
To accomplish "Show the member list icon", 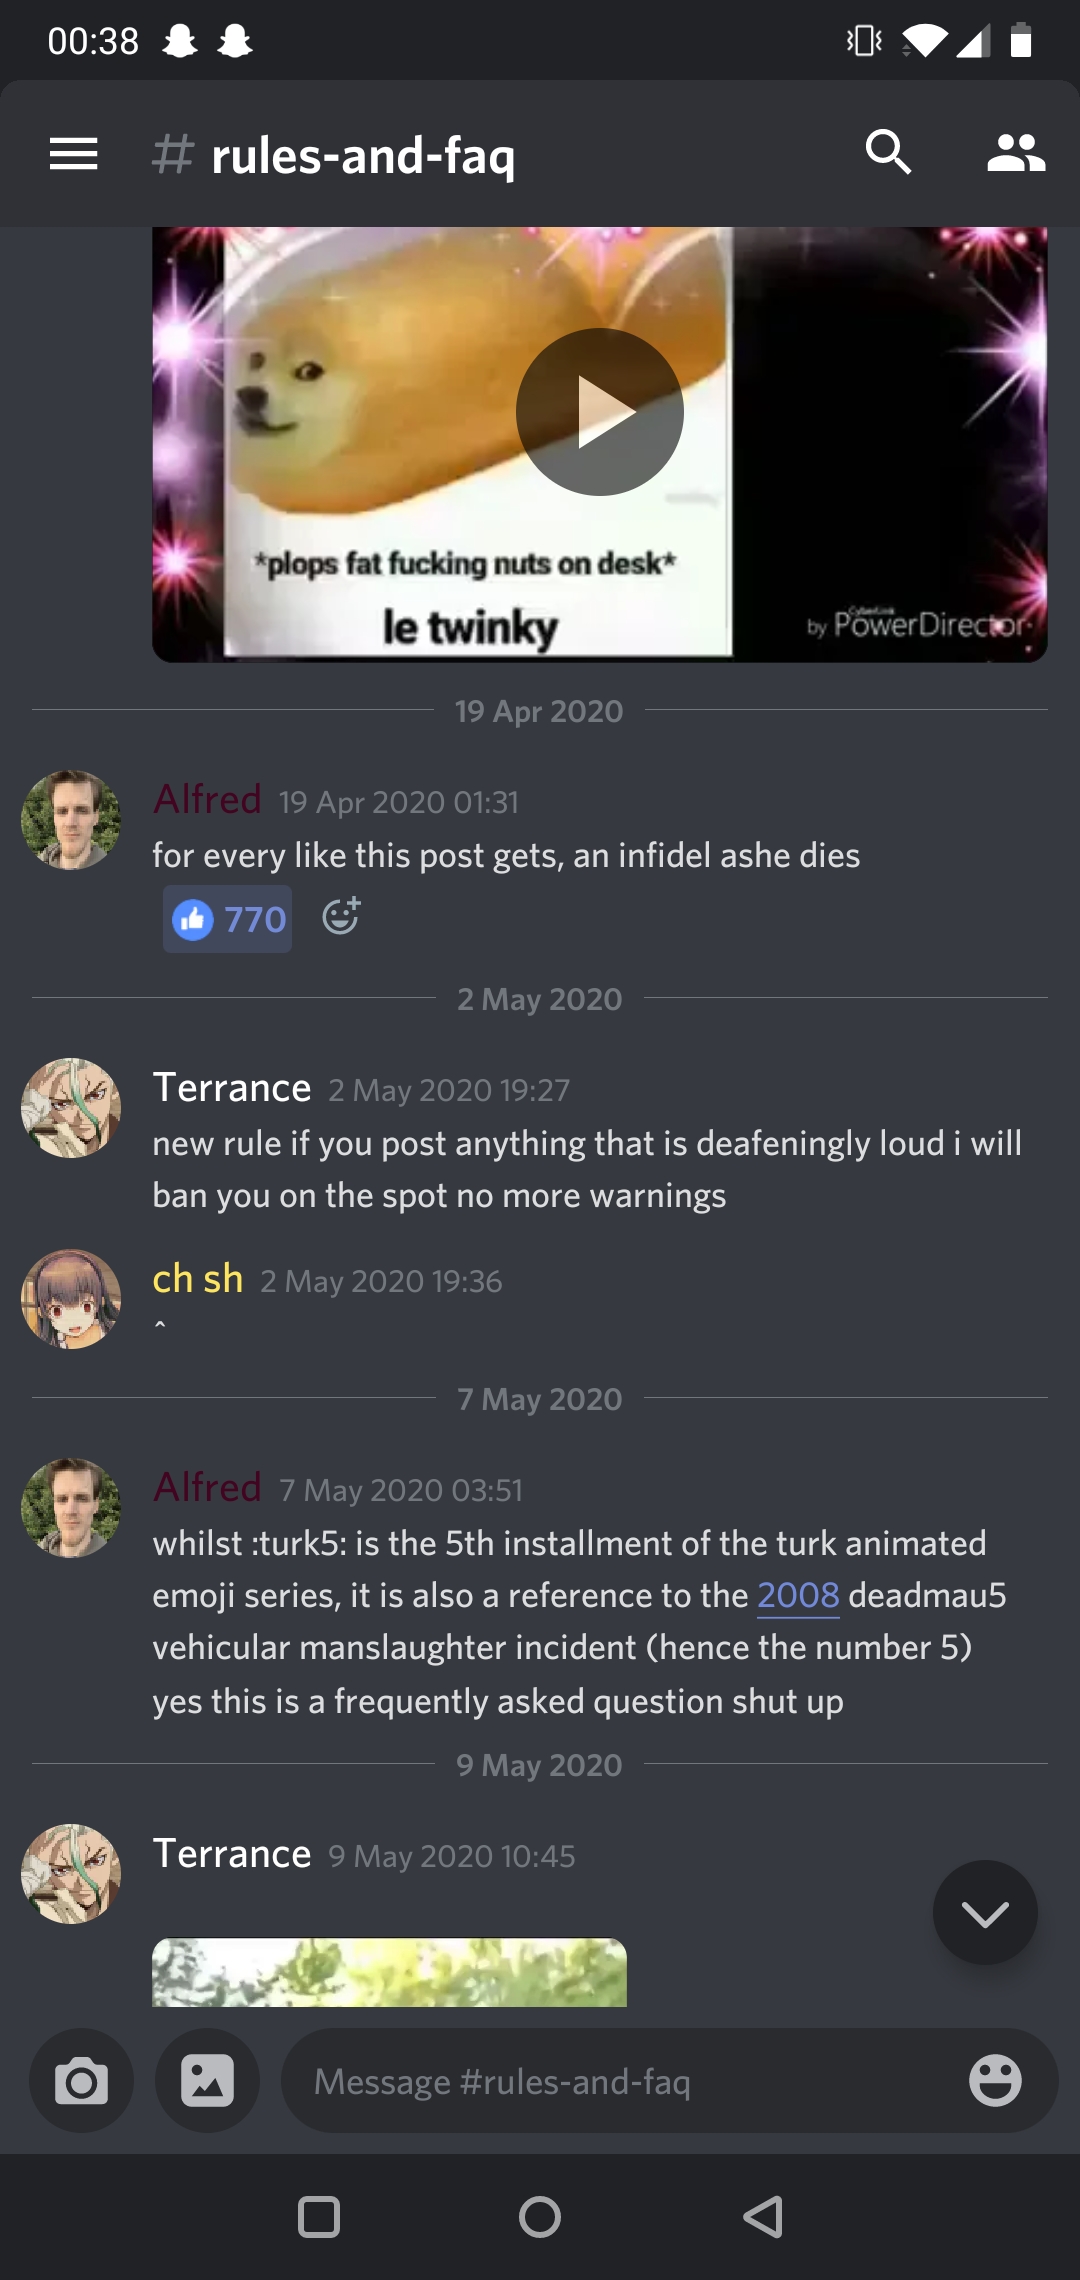I will [1016, 153].
